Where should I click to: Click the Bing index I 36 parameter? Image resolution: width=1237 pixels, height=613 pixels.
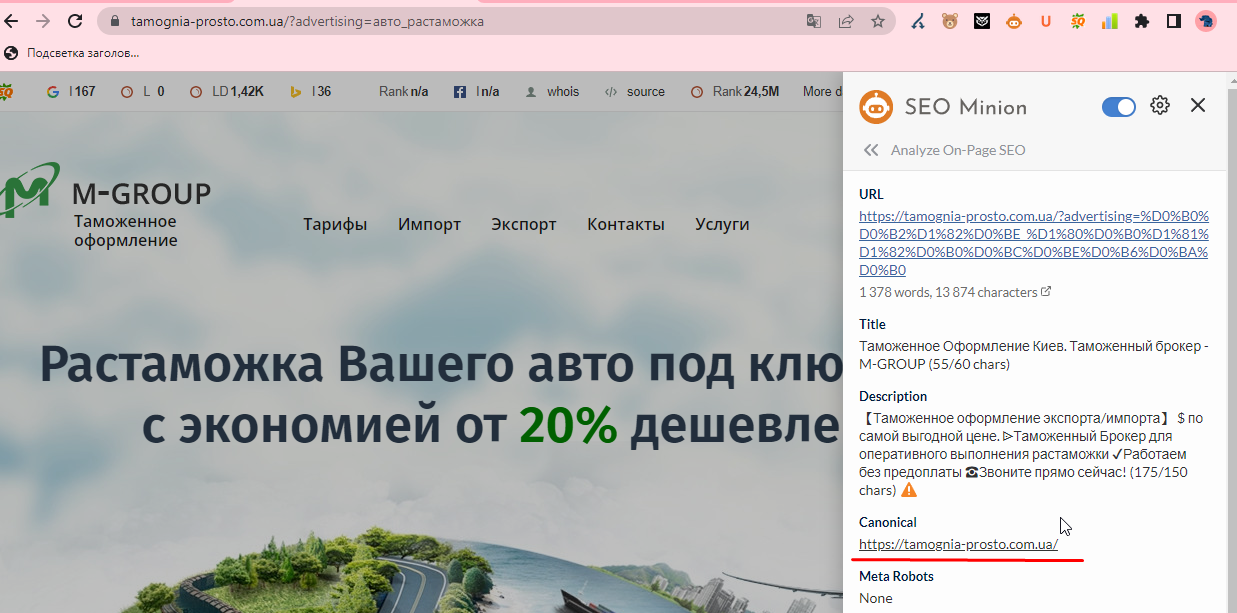(x=311, y=91)
